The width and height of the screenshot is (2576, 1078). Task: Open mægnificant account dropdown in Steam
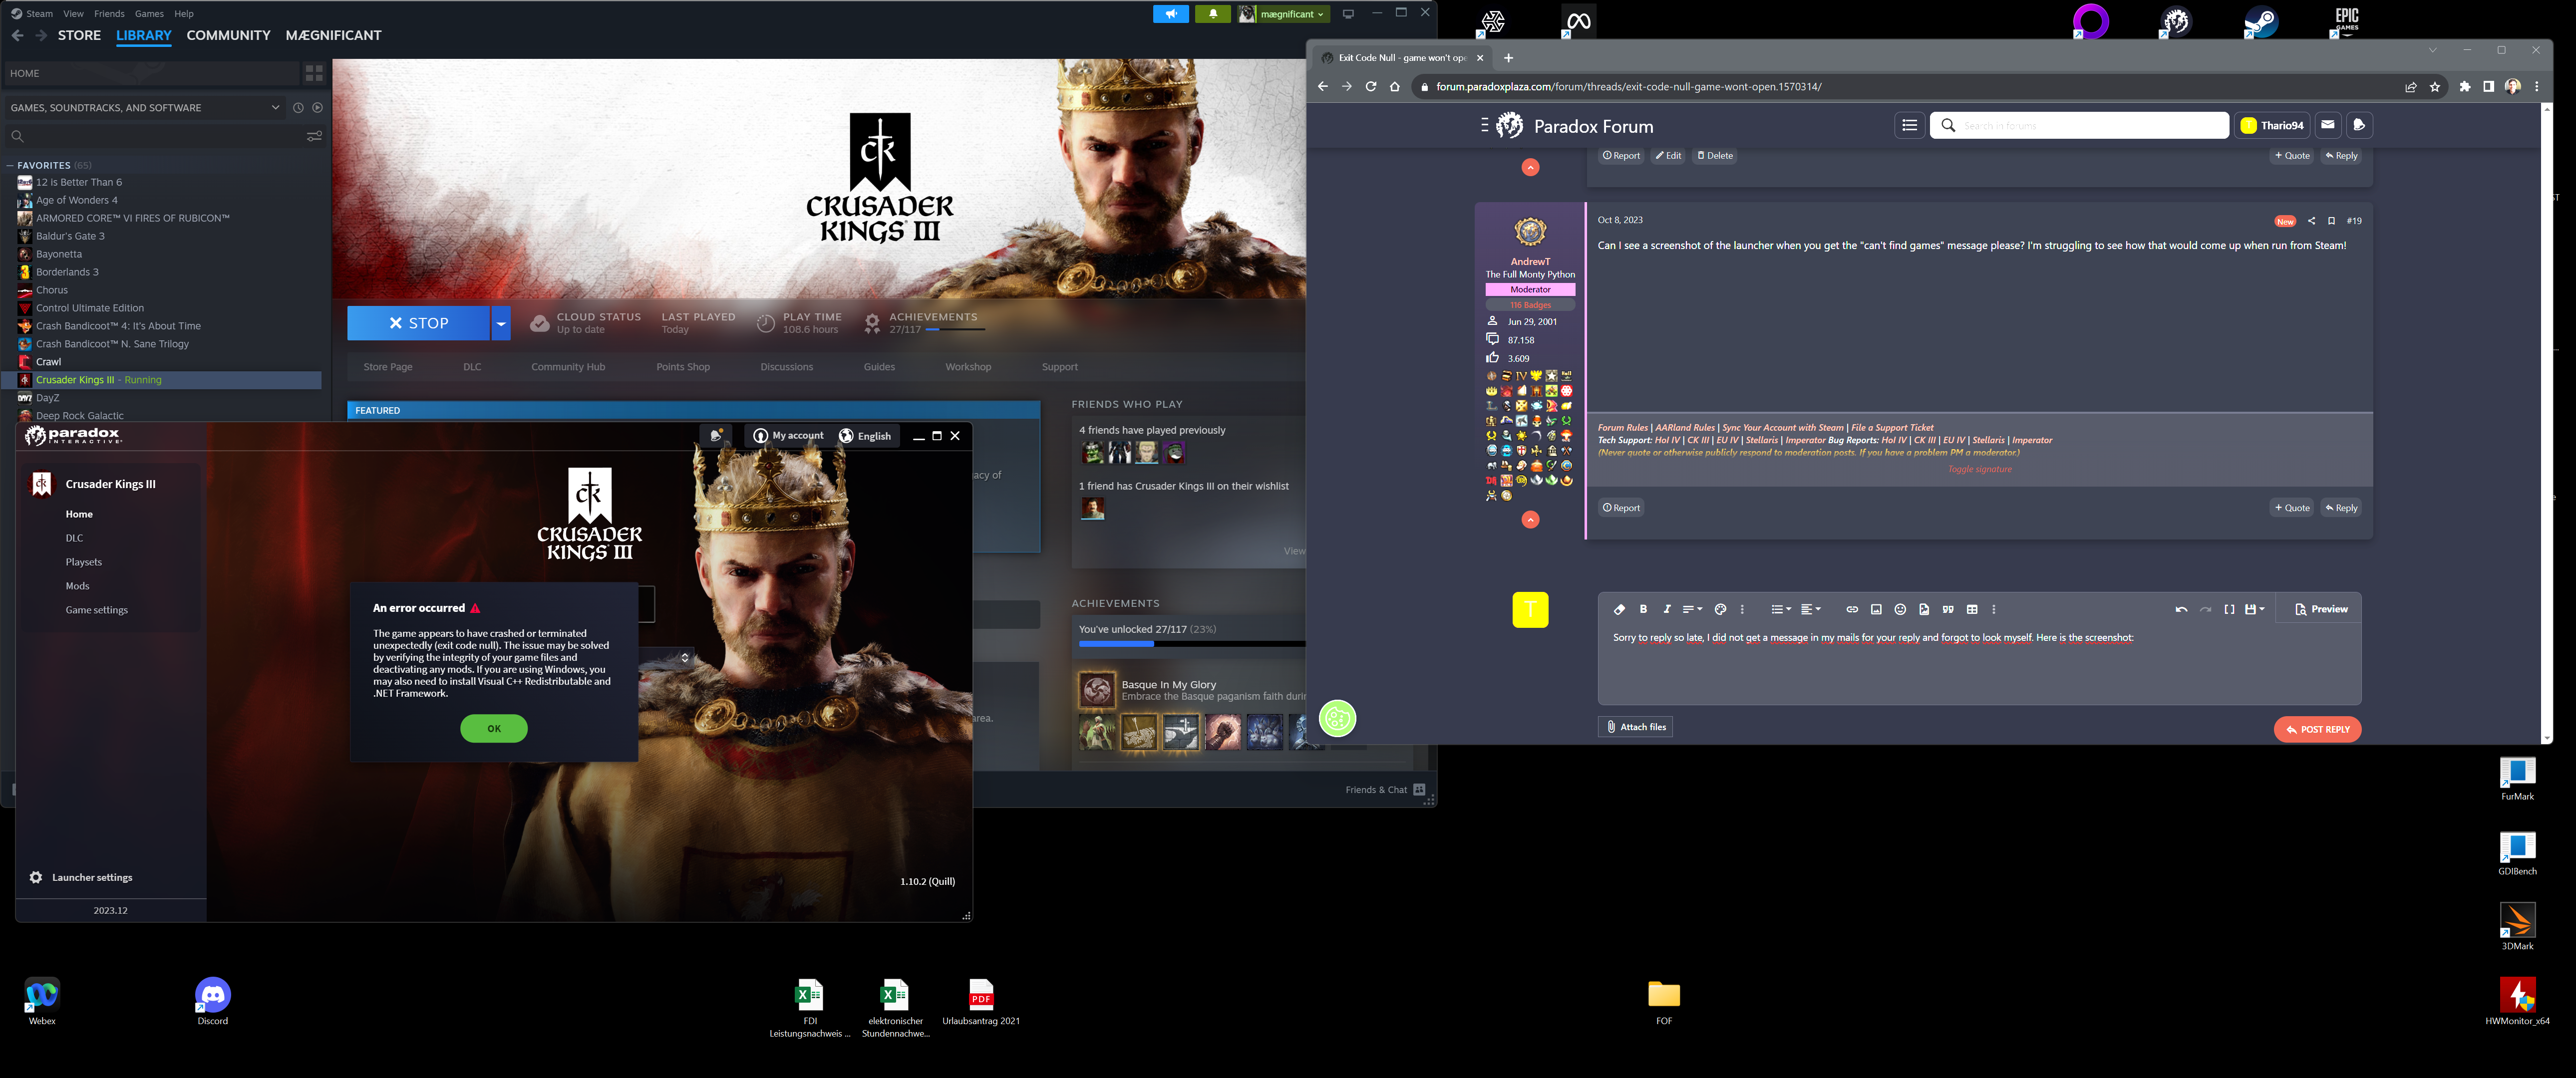pyautogui.click(x=1285, y=14)
